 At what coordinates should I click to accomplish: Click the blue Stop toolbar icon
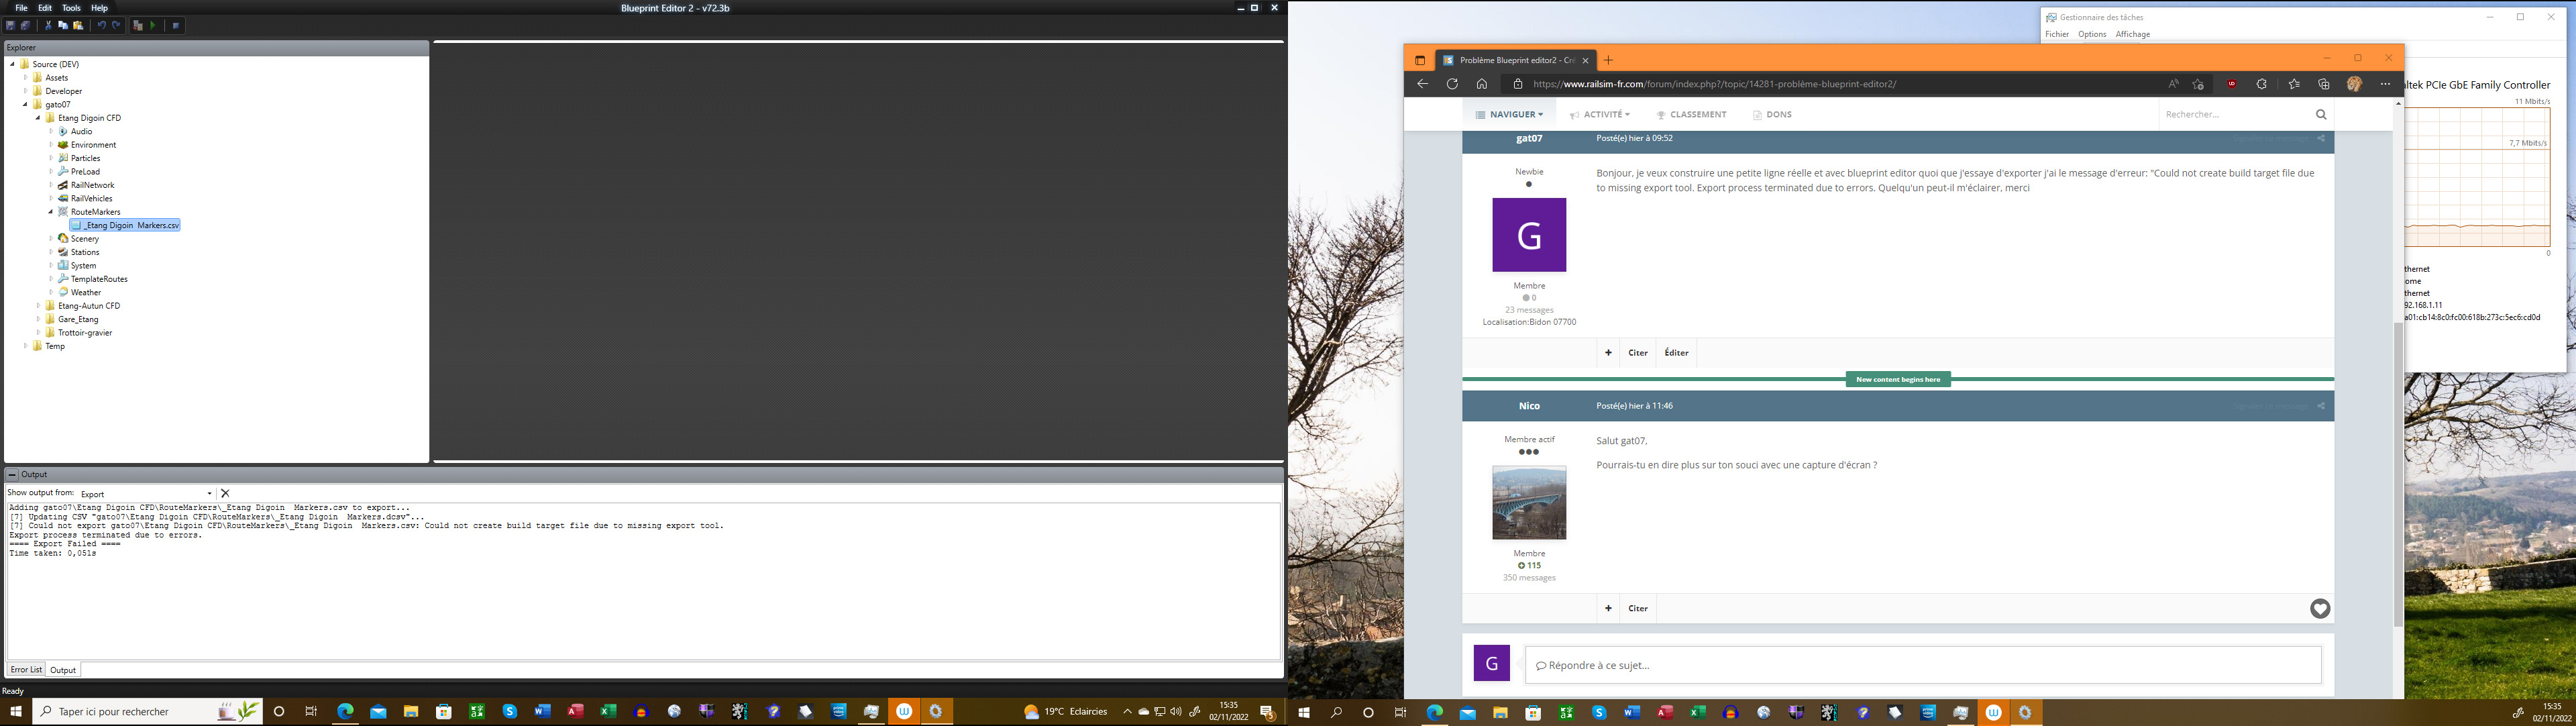[x=176, y=25]
